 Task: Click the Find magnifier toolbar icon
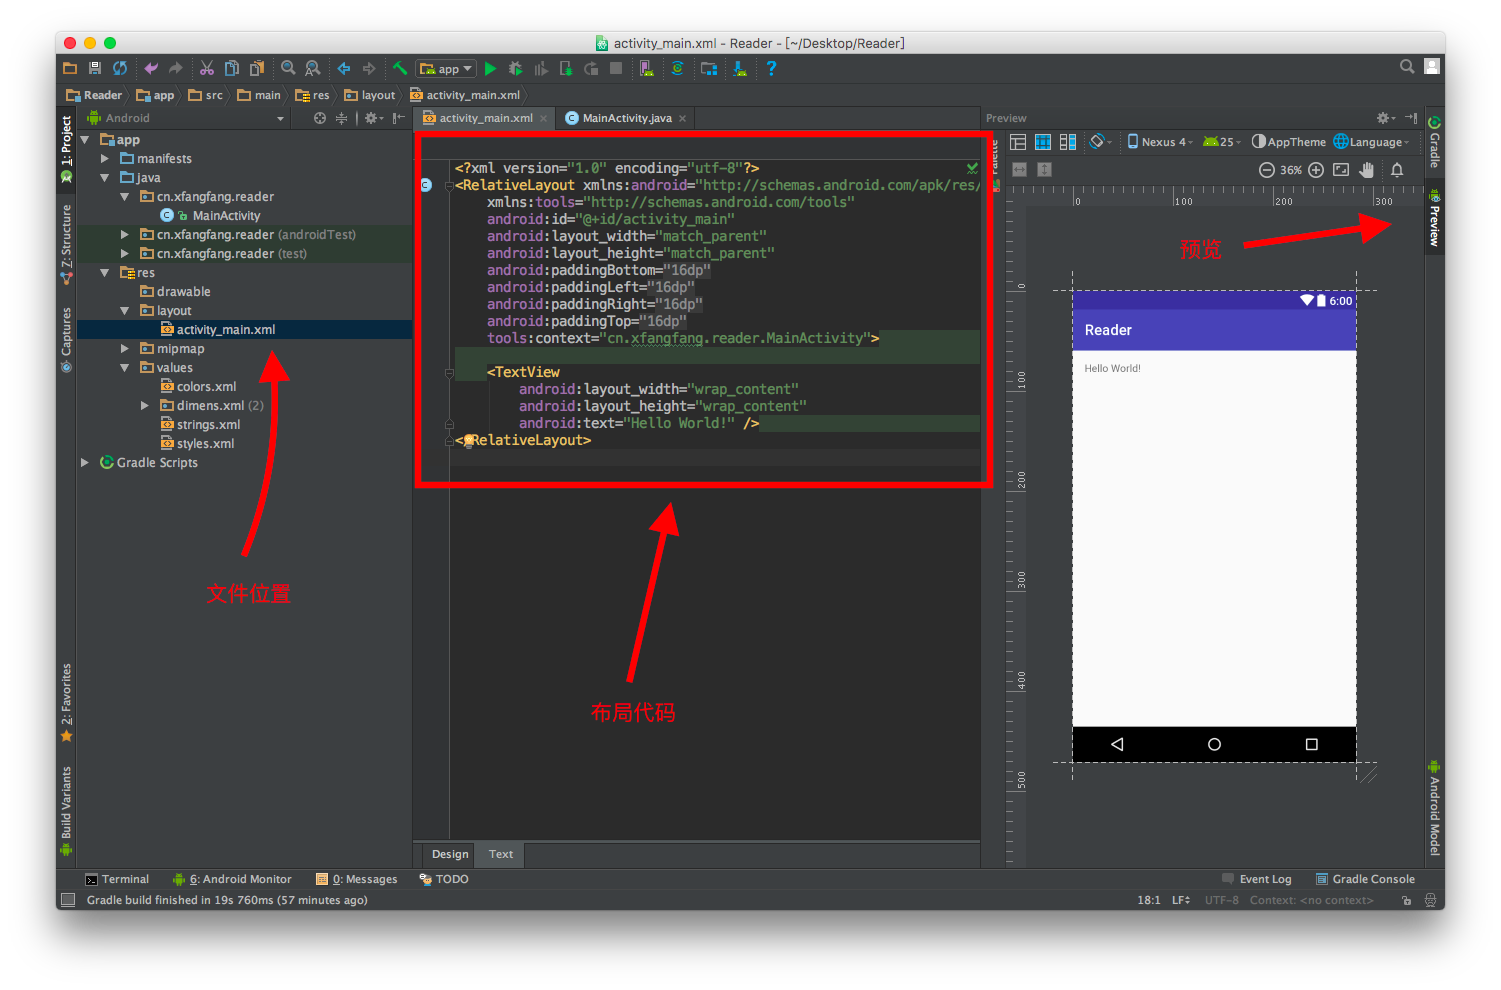coord(288,68)
